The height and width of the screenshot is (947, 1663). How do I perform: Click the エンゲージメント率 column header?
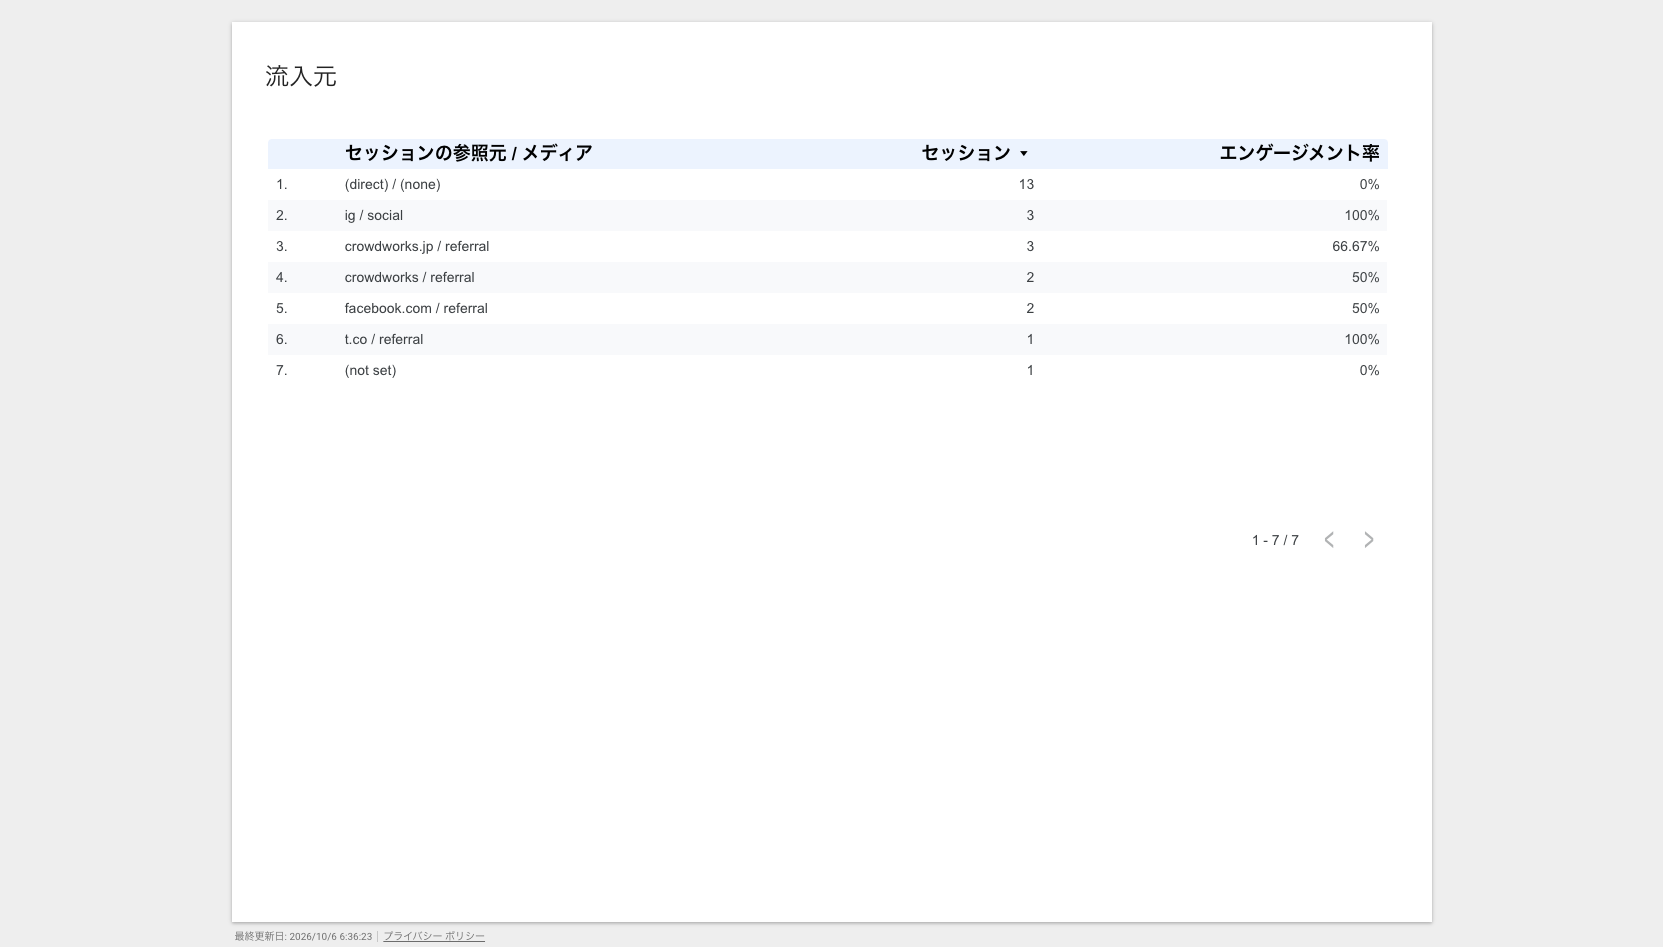pos(1299,153)
